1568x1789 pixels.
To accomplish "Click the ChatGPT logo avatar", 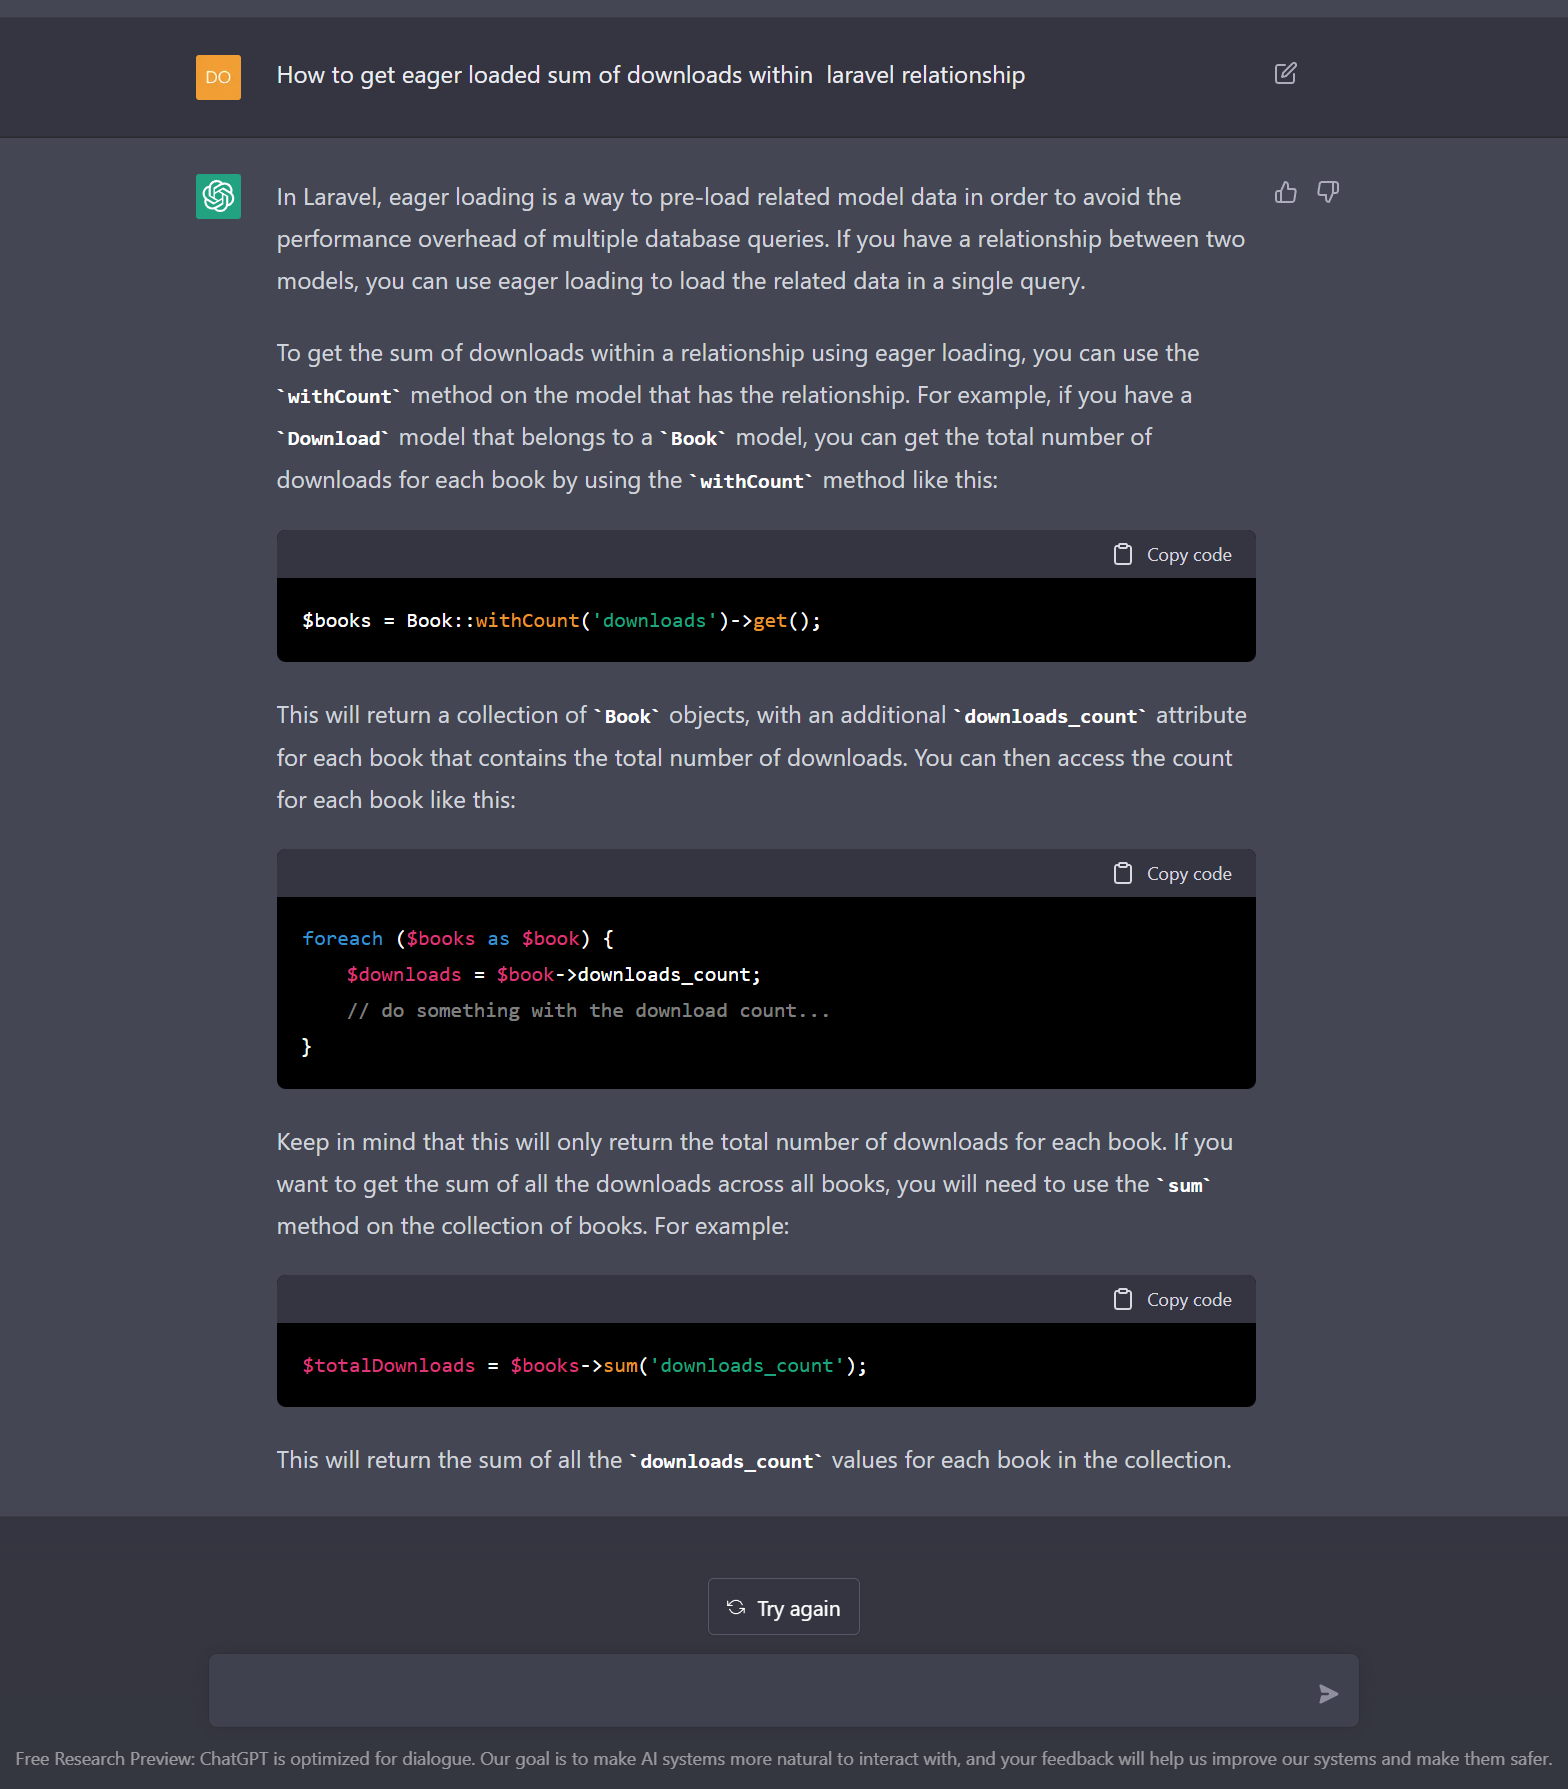I will [x=218, y=196].
